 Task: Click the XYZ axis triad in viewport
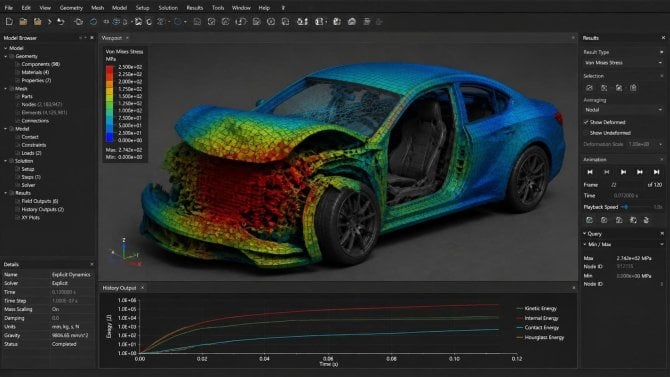(x=125, y=253)
